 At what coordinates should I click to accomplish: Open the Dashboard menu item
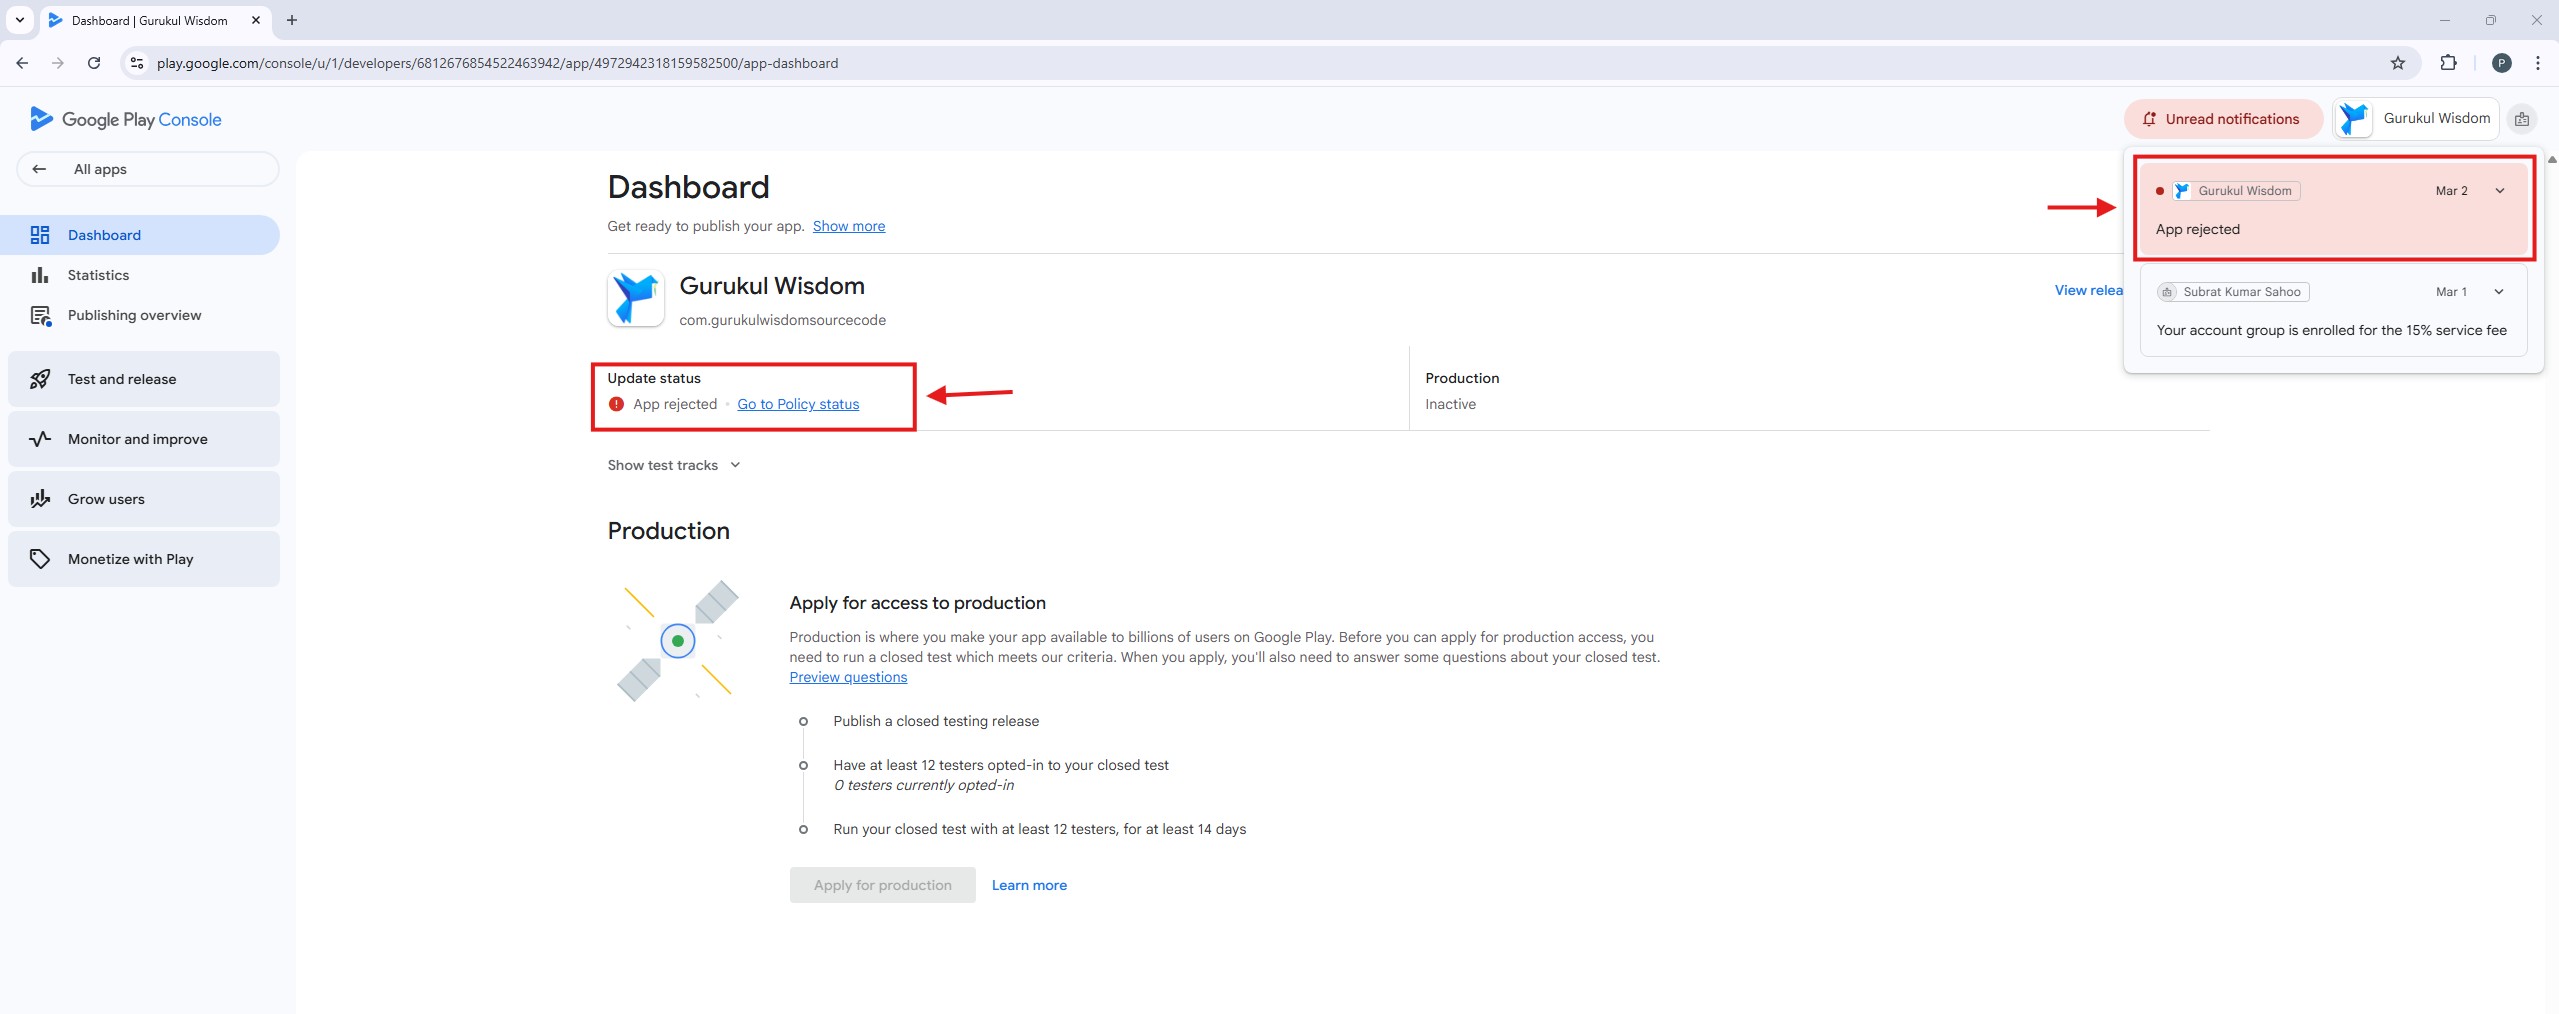tap(104, 235)
